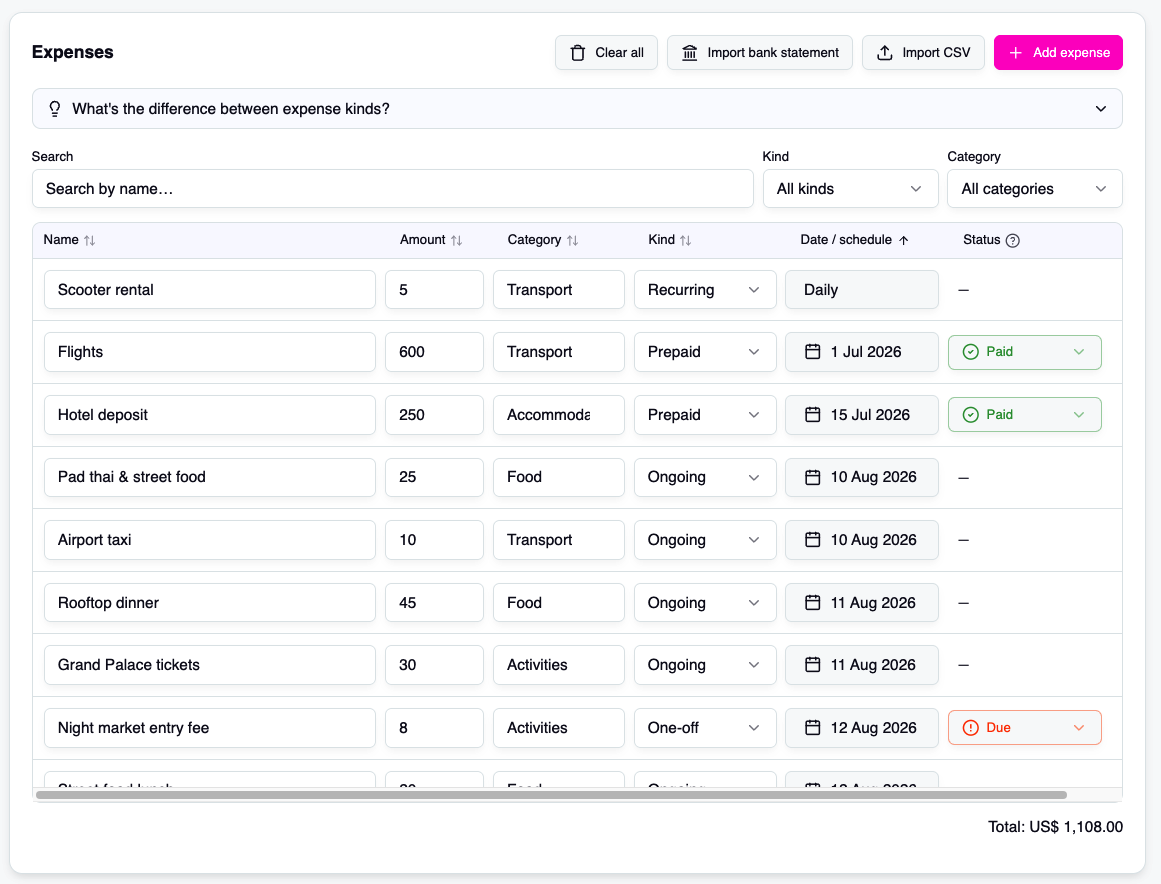
Task: Click the trash icon in Clear all
Action: click(578, 53)
